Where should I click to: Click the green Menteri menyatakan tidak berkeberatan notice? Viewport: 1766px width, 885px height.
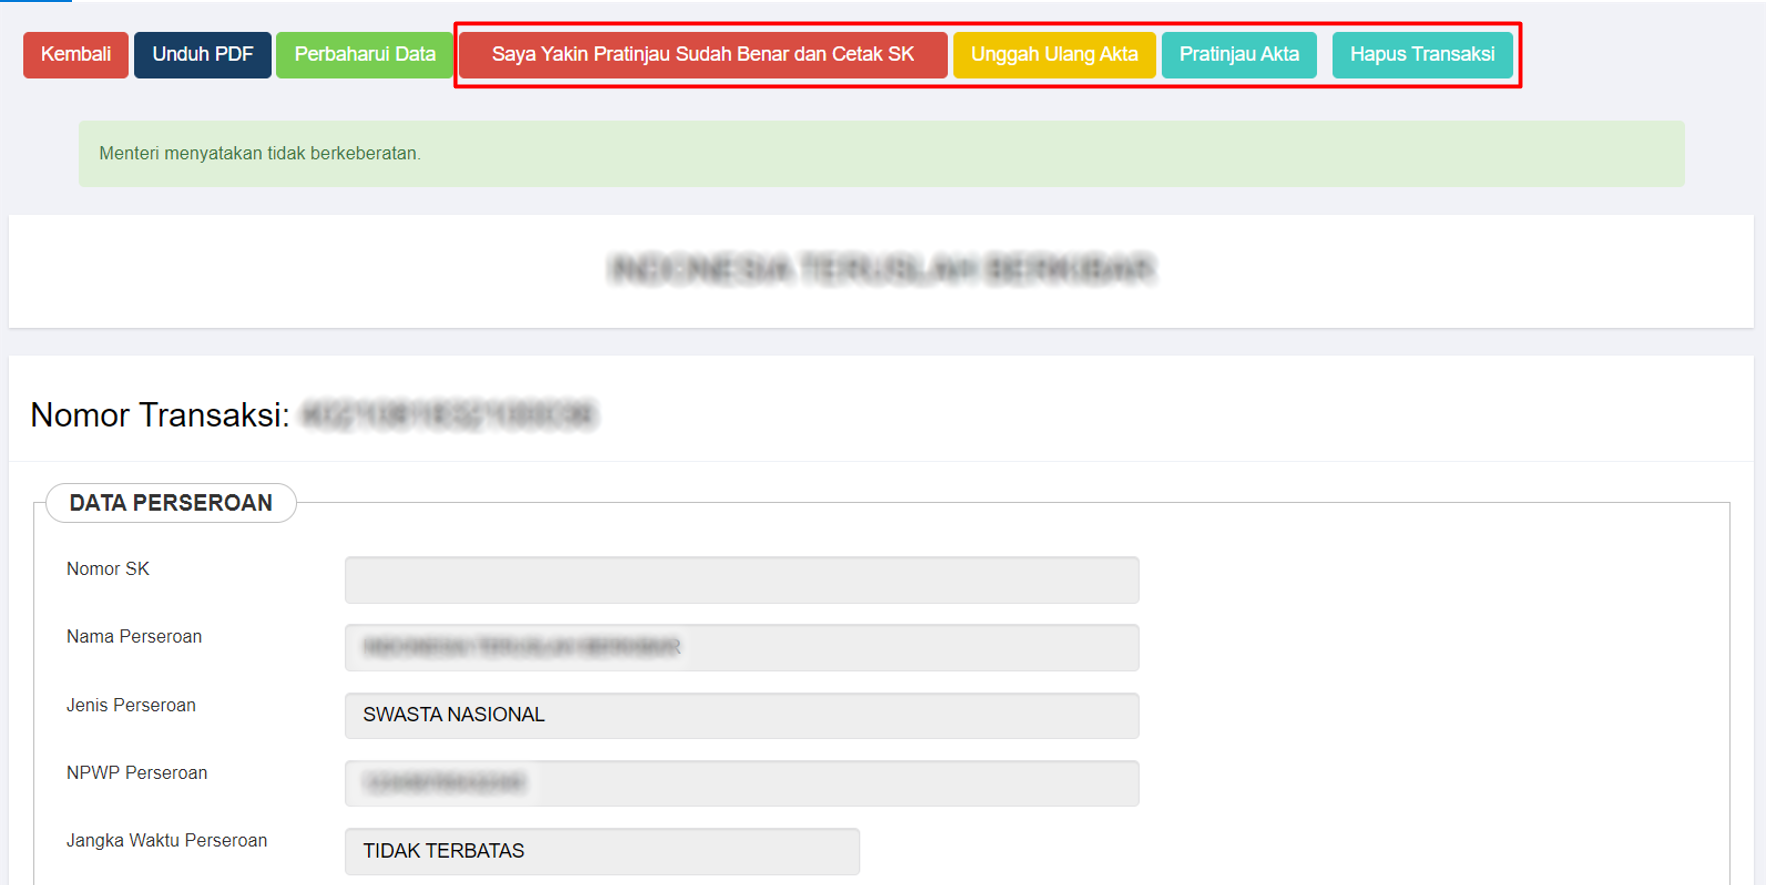(x=260, y=153)
